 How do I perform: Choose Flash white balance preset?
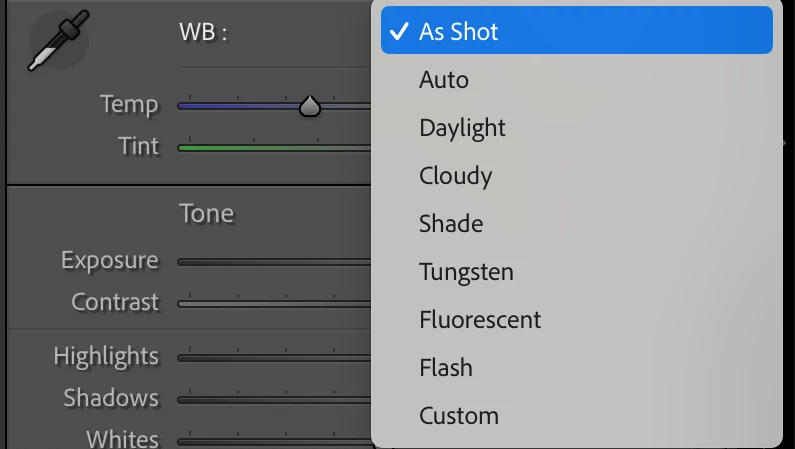coord(445,368)
